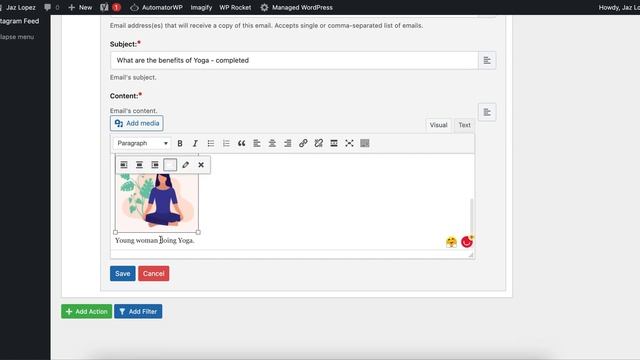Toggle italic formatting in the editor
This screenshot has height=360, width=640.
[x=195, y=143]
